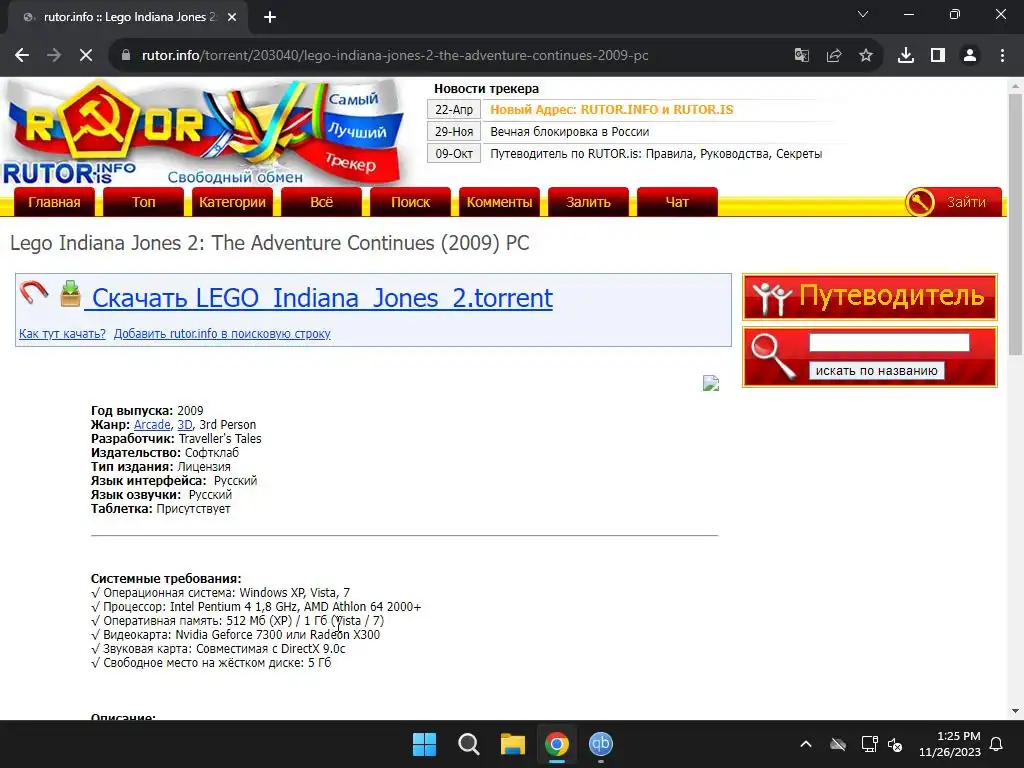Open the Поиск menu tab
Image resolution: width=1024 pixels, height=768 pixels.
click(x=410, y=202)
